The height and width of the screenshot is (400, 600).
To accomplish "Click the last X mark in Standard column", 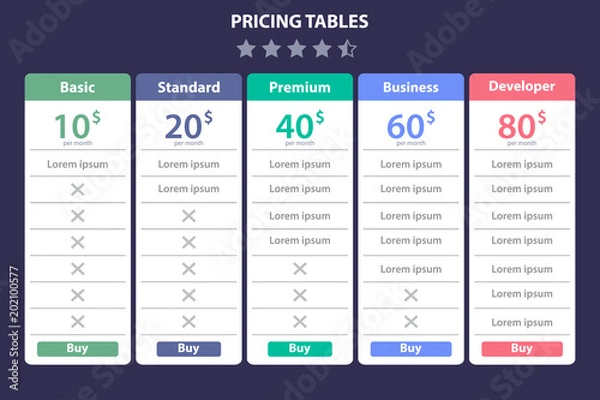I will (189, 322).
